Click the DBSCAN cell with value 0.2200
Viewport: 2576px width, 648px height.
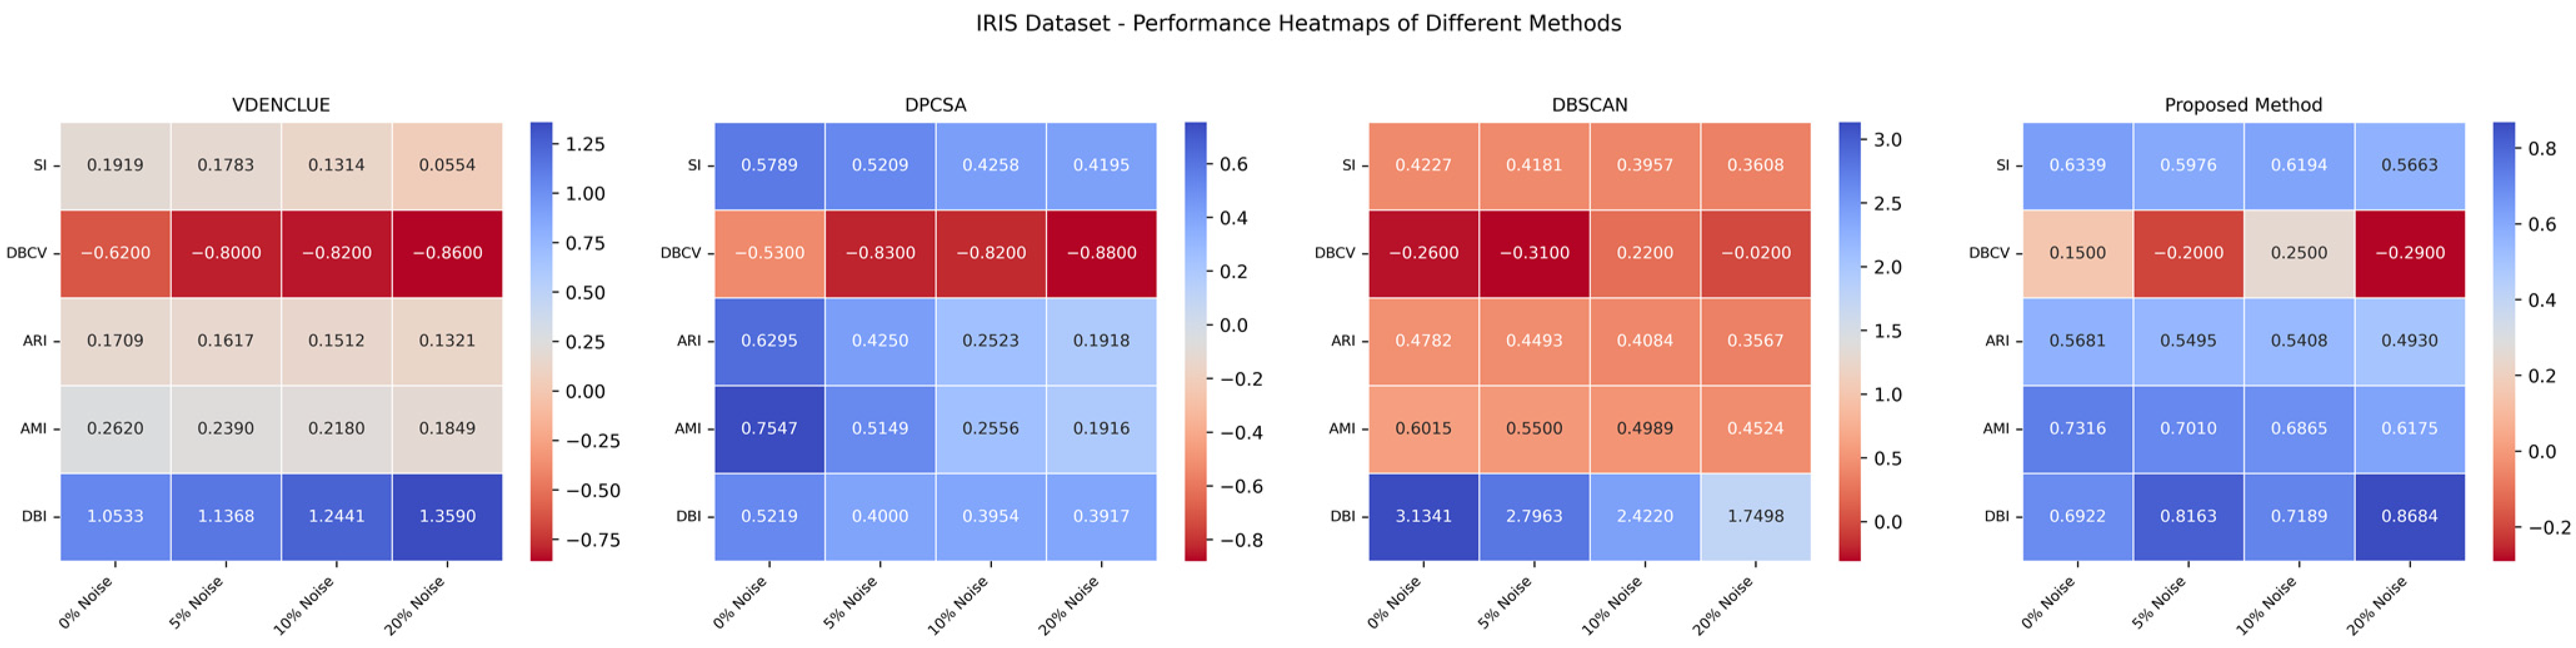[x=1644, y=253]
